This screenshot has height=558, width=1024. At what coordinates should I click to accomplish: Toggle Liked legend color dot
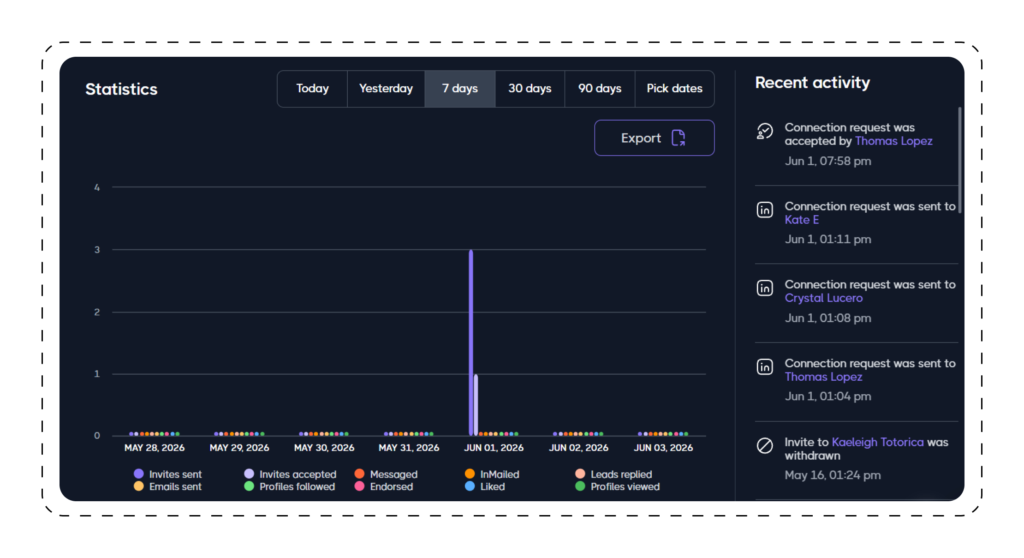(x=470, y=487)
